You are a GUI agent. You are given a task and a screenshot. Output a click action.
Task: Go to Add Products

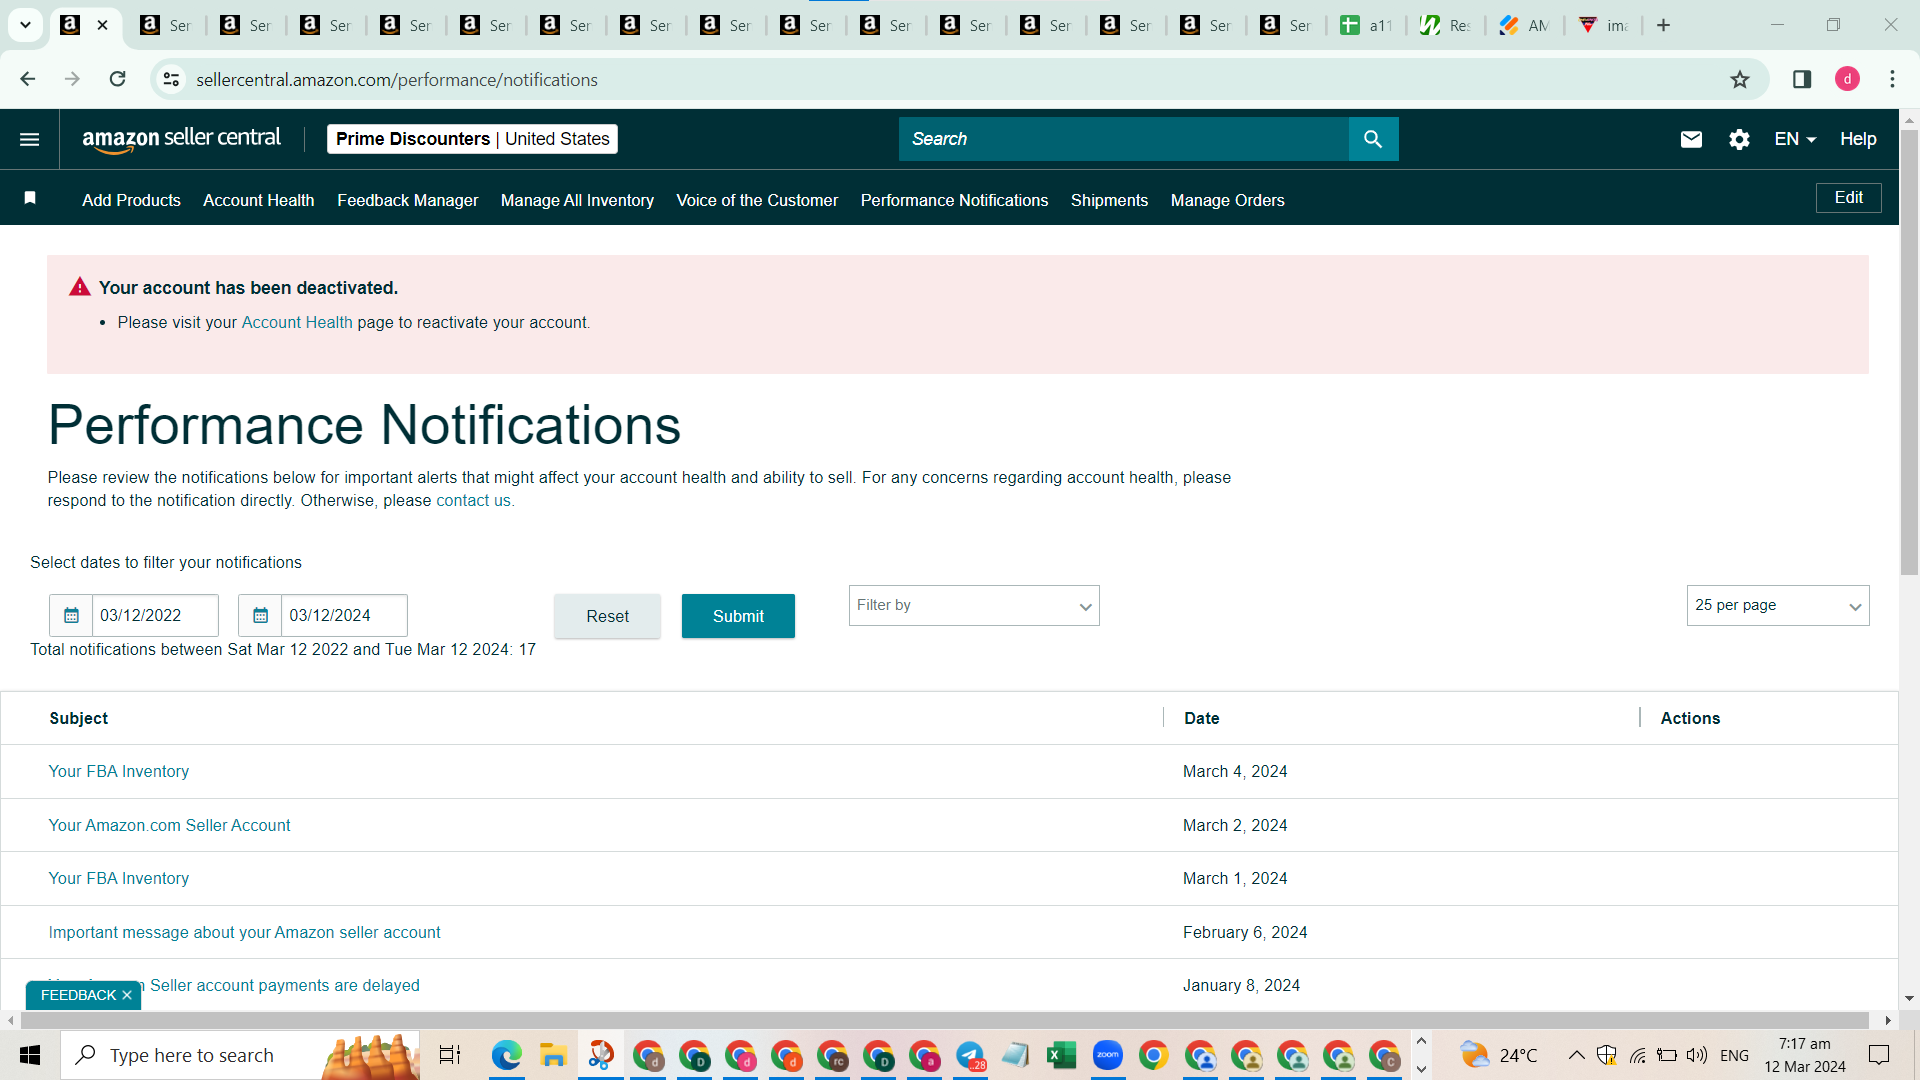131,200
